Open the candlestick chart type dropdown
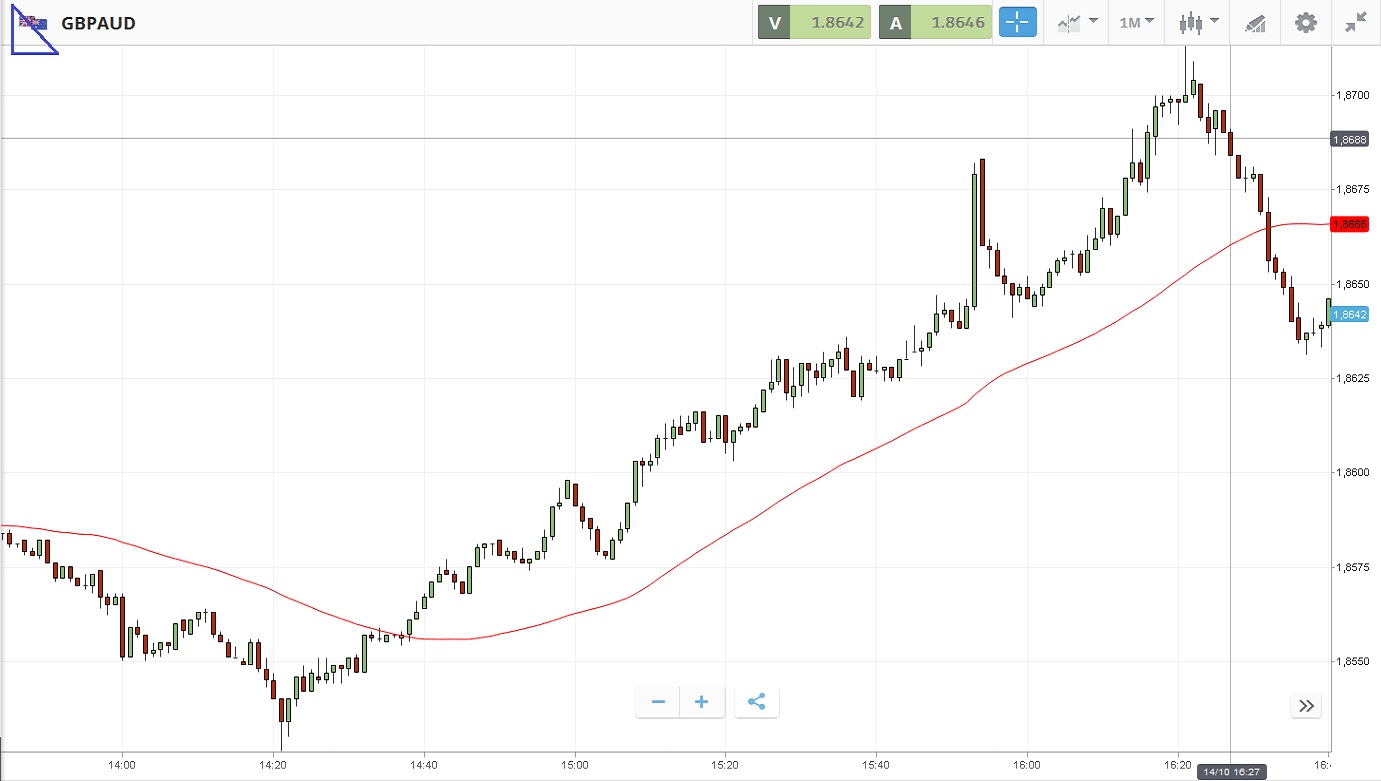1381x781 pixels. pos(1199,22)
